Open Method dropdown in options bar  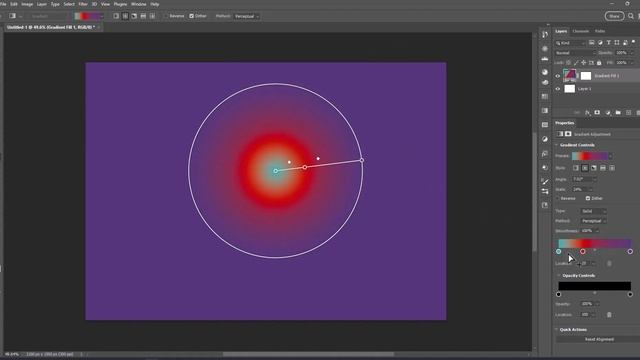pos(247,16)
